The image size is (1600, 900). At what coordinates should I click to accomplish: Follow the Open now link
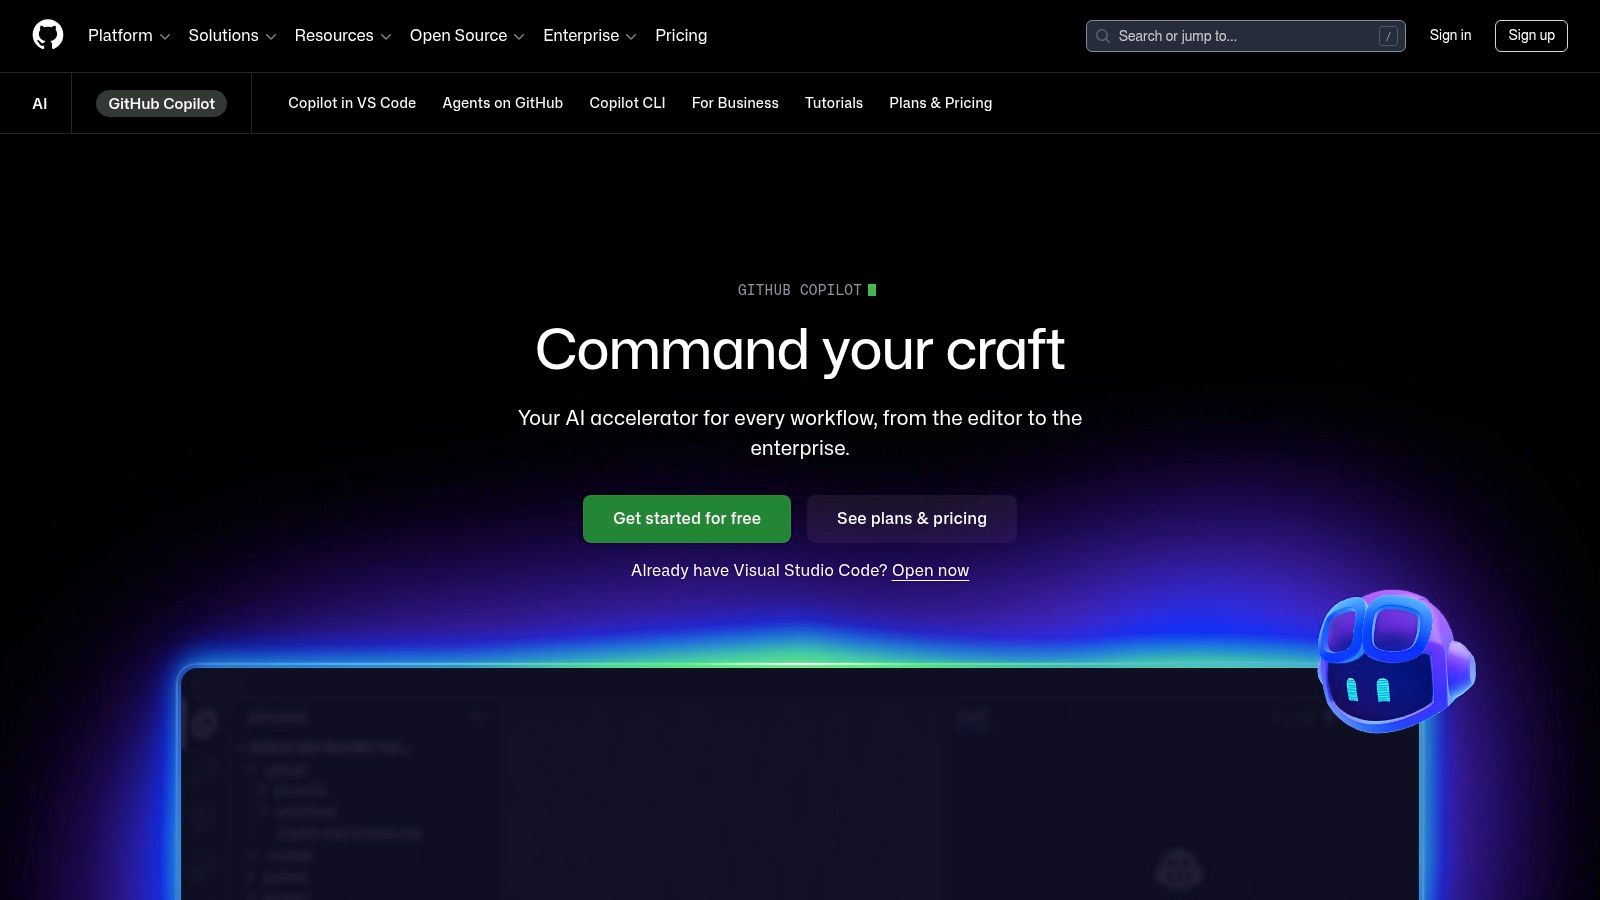pos(930,571)
